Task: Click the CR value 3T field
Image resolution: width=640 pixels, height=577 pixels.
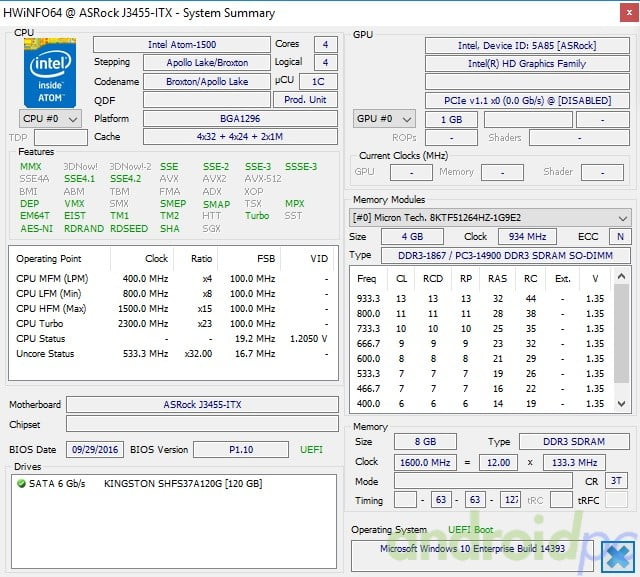Action: click(616, 481)
